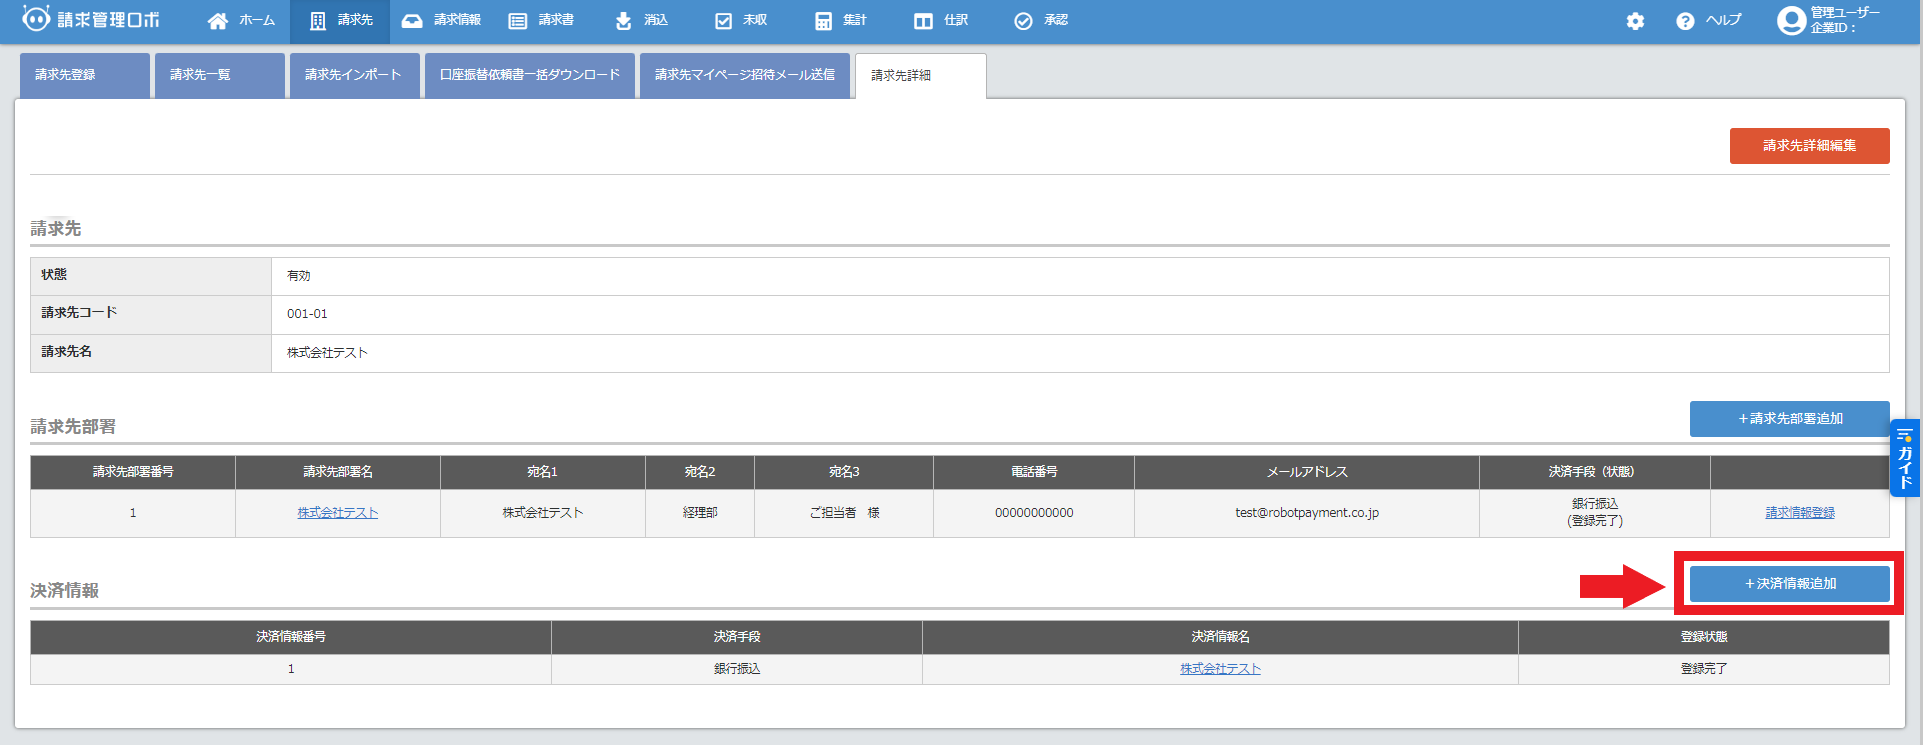Screen dimensions: 1923x745
Task: Open the 請求書 document icon menu
Action: coord(541,21)
